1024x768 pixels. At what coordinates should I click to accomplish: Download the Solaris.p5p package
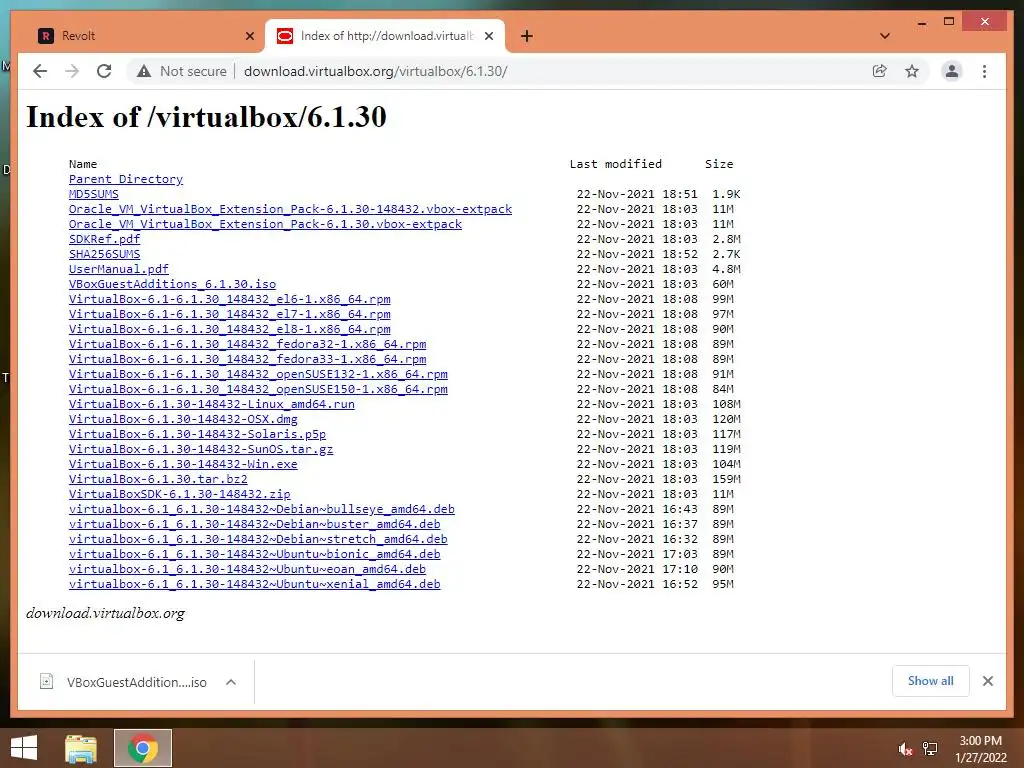(197, 434)
